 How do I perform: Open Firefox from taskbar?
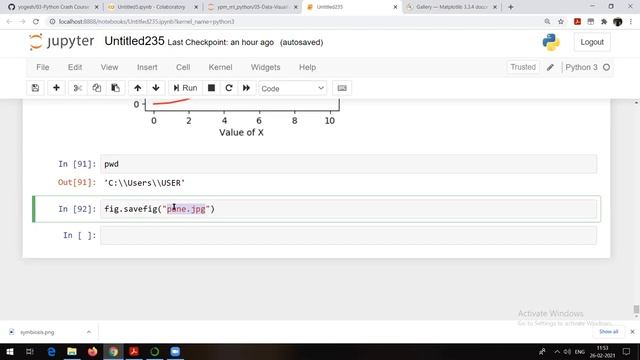click(93, 351)
